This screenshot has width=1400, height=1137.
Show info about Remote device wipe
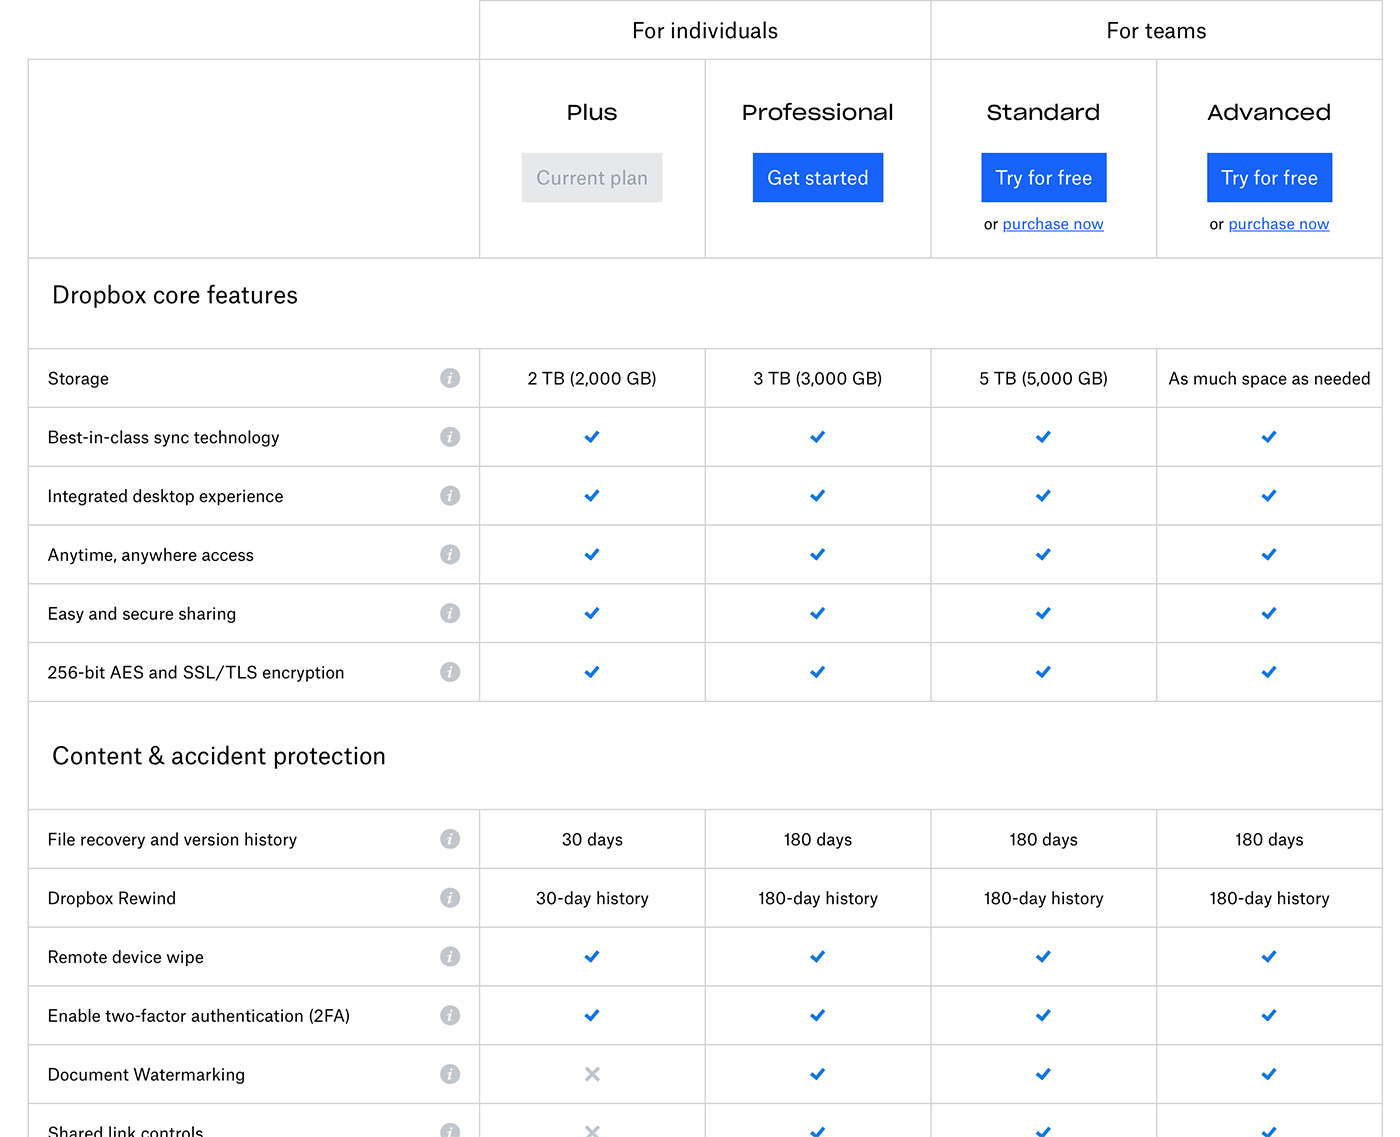click(x=450, y=957)
